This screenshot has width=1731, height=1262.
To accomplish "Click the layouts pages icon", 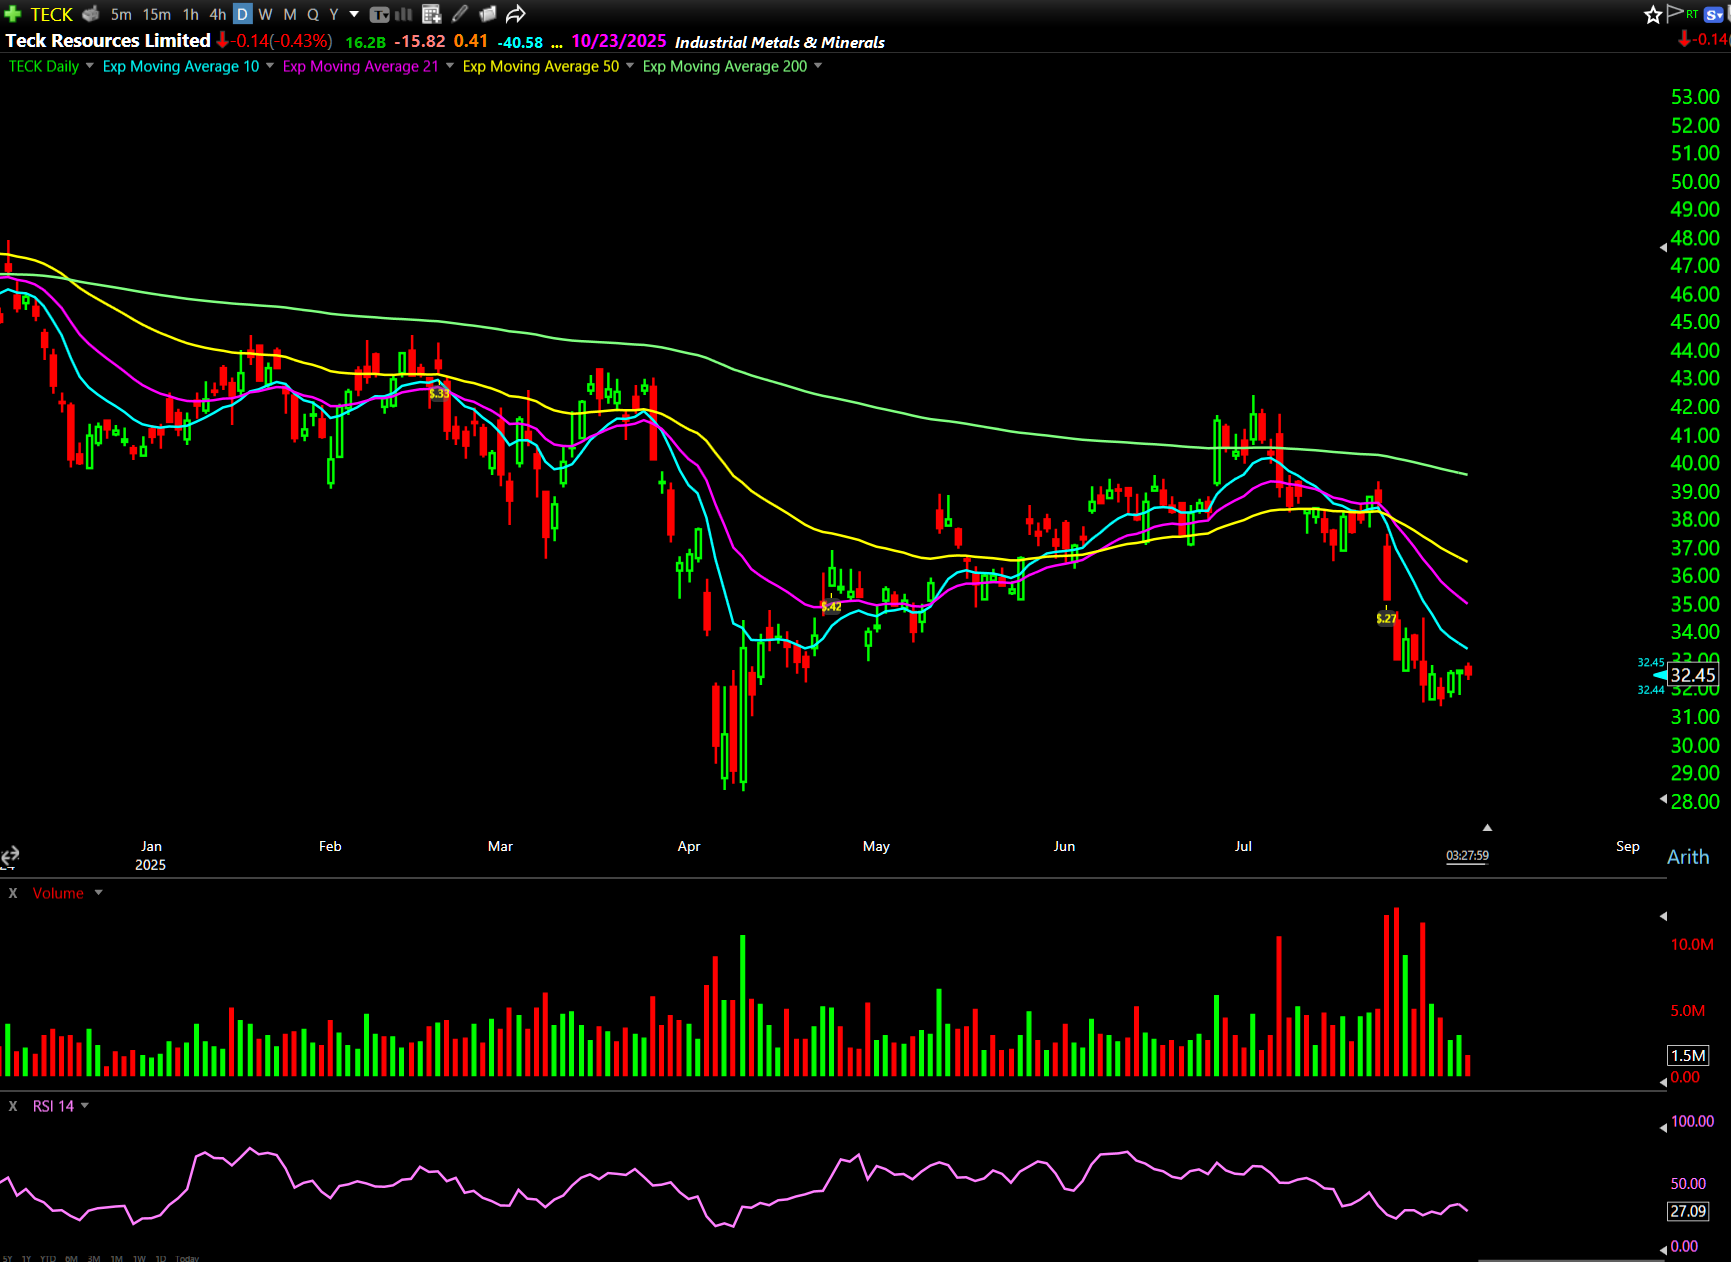I will pyautogui.click(x=488, y=14).
